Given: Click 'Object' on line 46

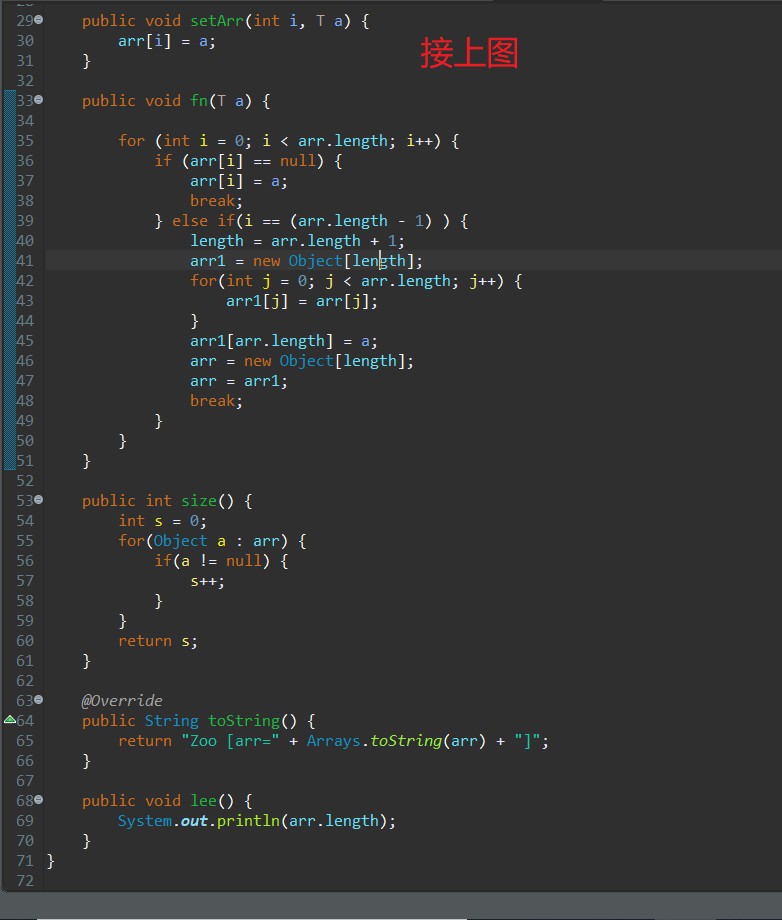Looking at the screenshot, I should coord(306,361).
